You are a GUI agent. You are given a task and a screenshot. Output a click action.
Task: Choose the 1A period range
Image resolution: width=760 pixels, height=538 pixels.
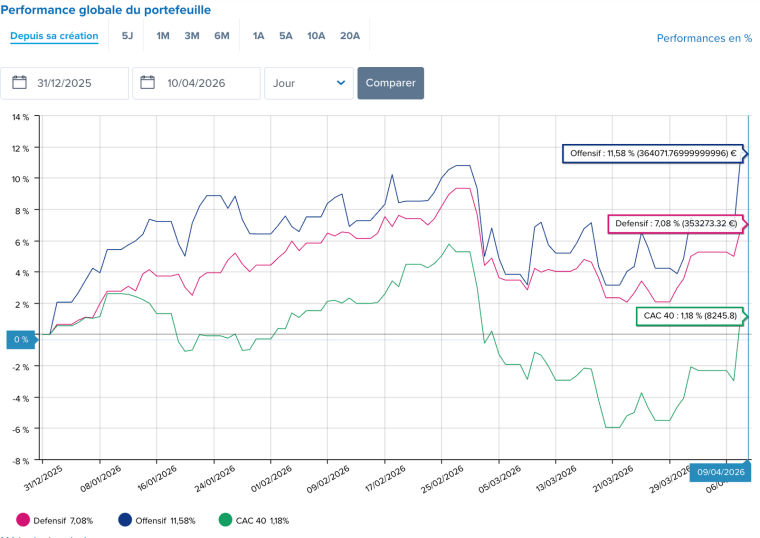click(258, 36)
